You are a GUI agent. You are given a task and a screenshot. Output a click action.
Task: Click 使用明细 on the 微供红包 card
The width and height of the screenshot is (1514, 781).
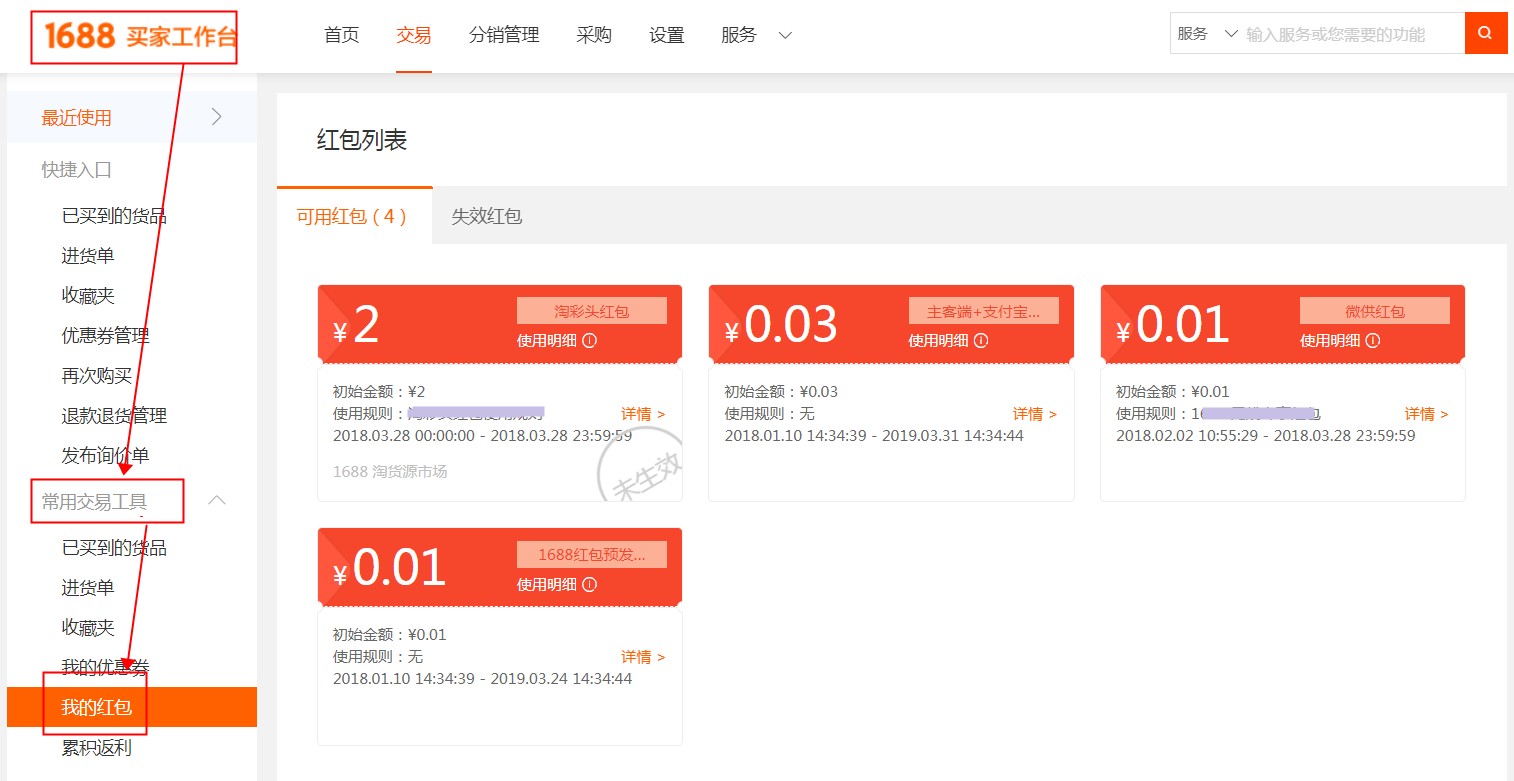click(x=1331, y=340)
